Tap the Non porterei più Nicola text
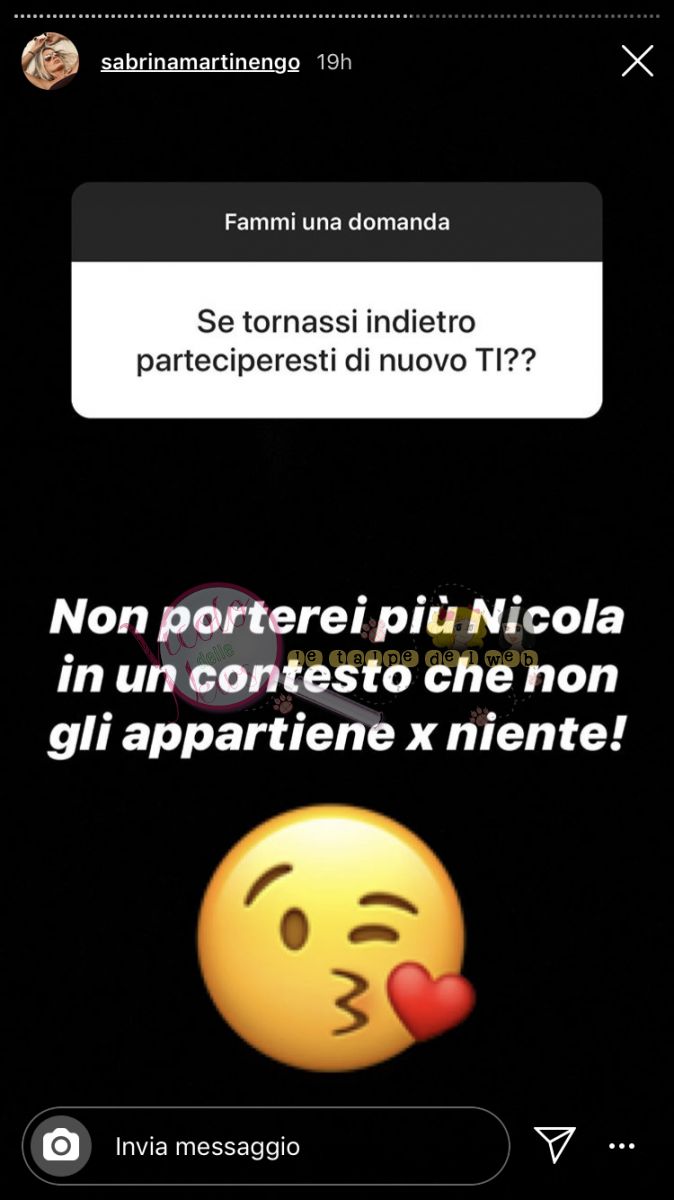The height and width of the screenshot is (1200, 674). pyautogui.click(x=337, y=619)
